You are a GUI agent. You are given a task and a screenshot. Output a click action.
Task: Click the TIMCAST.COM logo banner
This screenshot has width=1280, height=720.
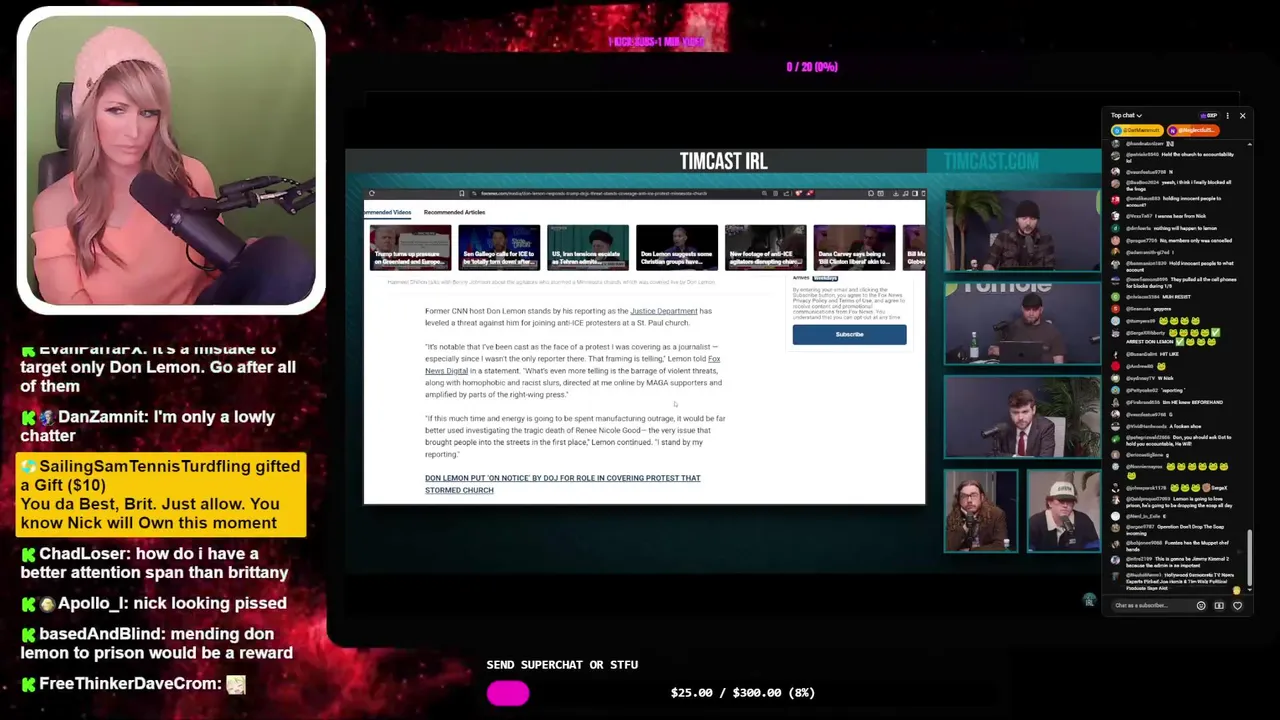pyautogui.click(x=991, y=161)
